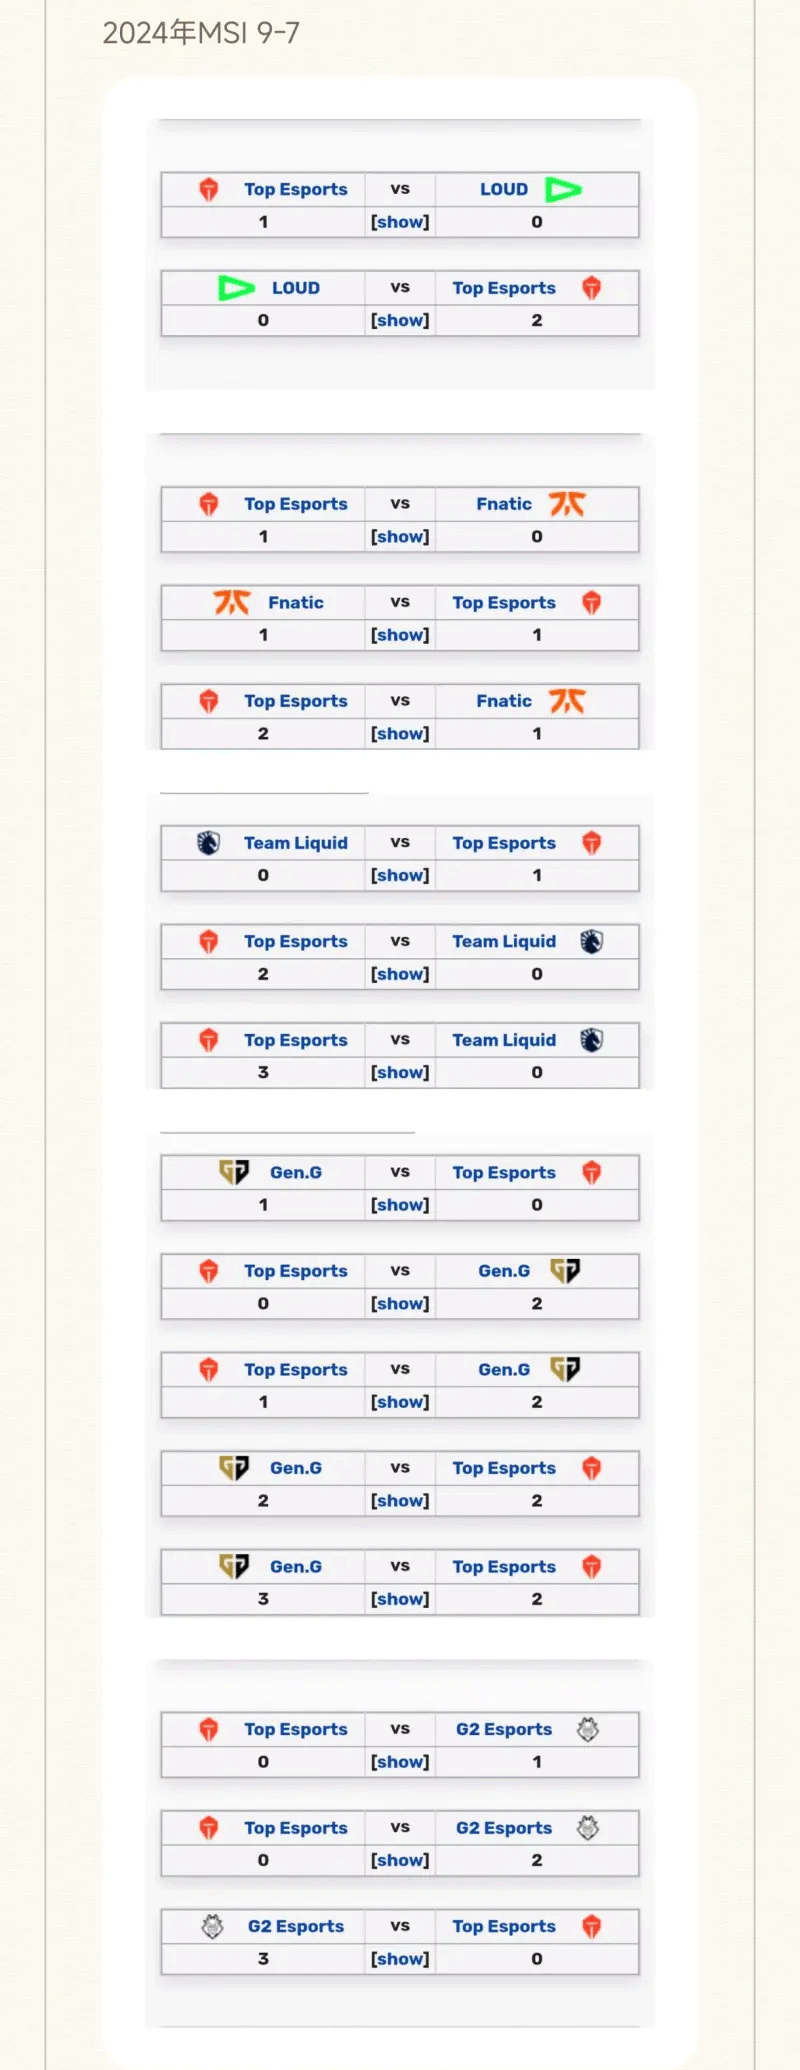The height and width of the screenshot is (2070, 800).
Task: Expand [show] for Top Esports 1-0 LOUD
Action: (400, 222)
